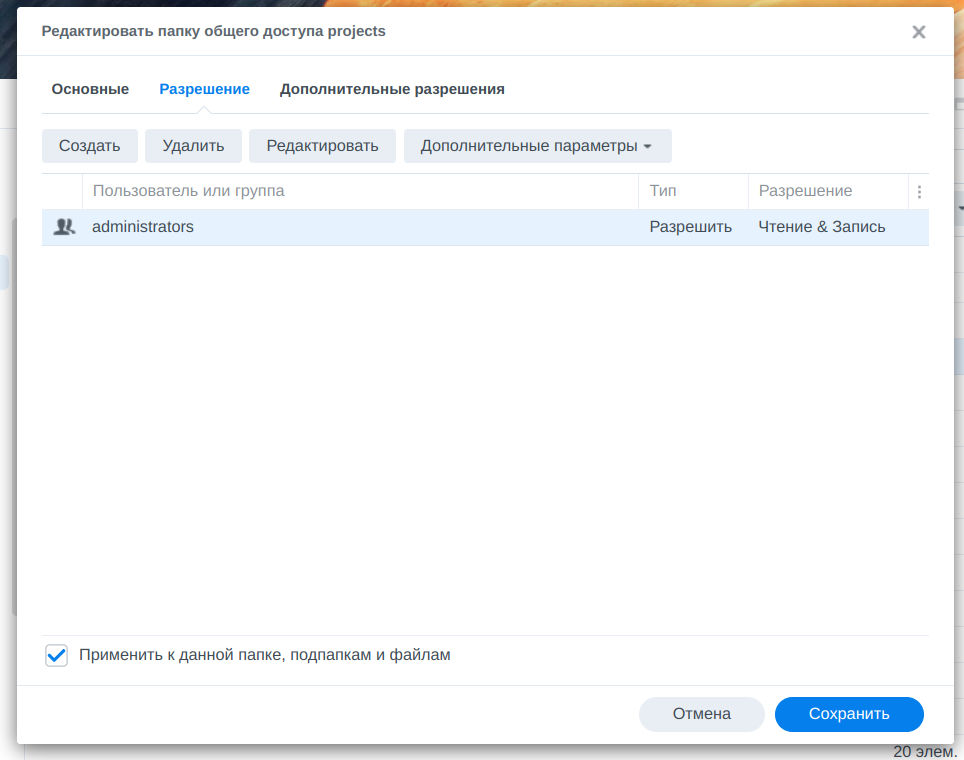
Task: Cancel changes with the Отмена button
Action: (x=701, y=714)
